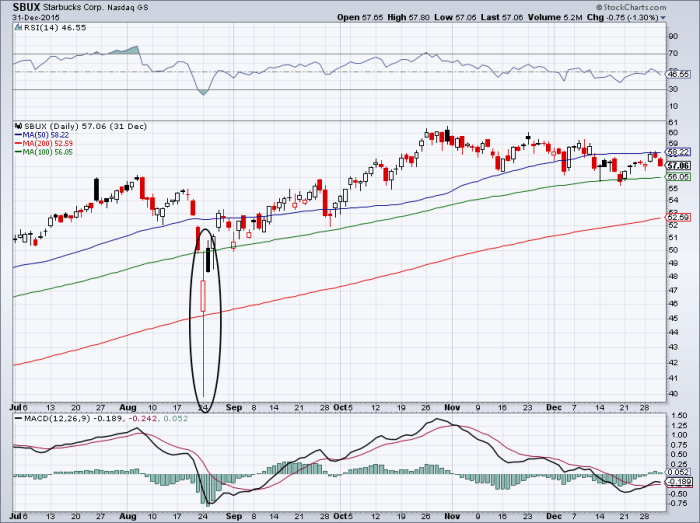This screenshot has width=700, height=523.
Task: Click the black 57.06 last price tag
Action: (x=678, y=166)
